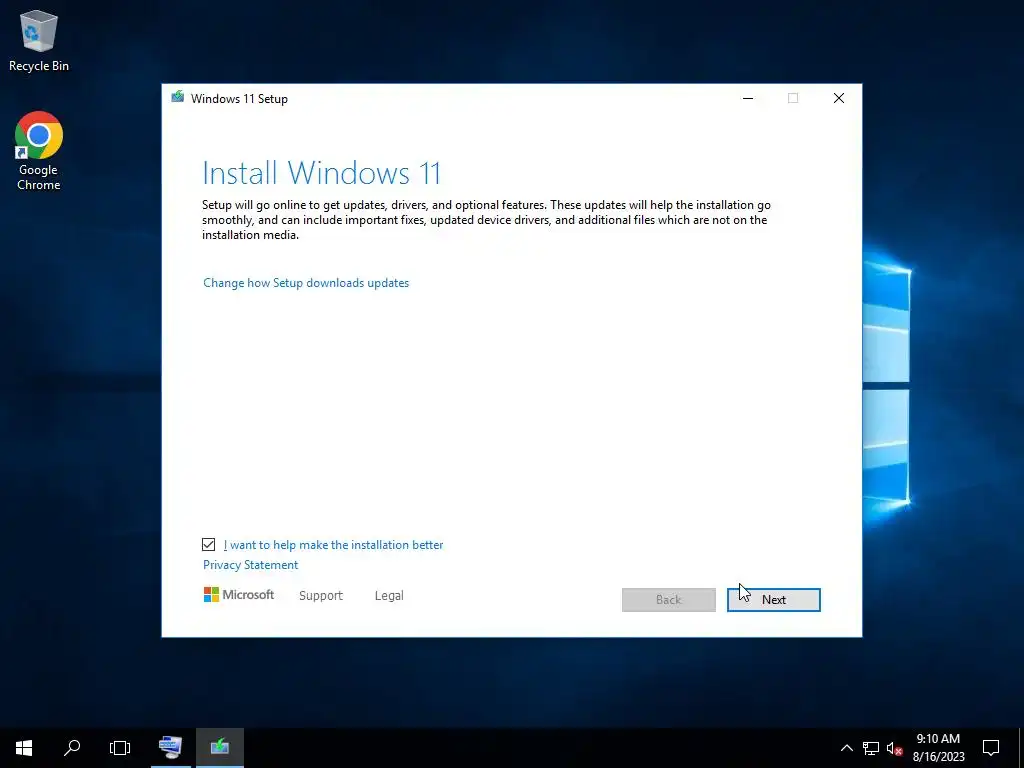Click the Legal link
The width and height of the screenshot is (1024, 768).
coord(389,596)
